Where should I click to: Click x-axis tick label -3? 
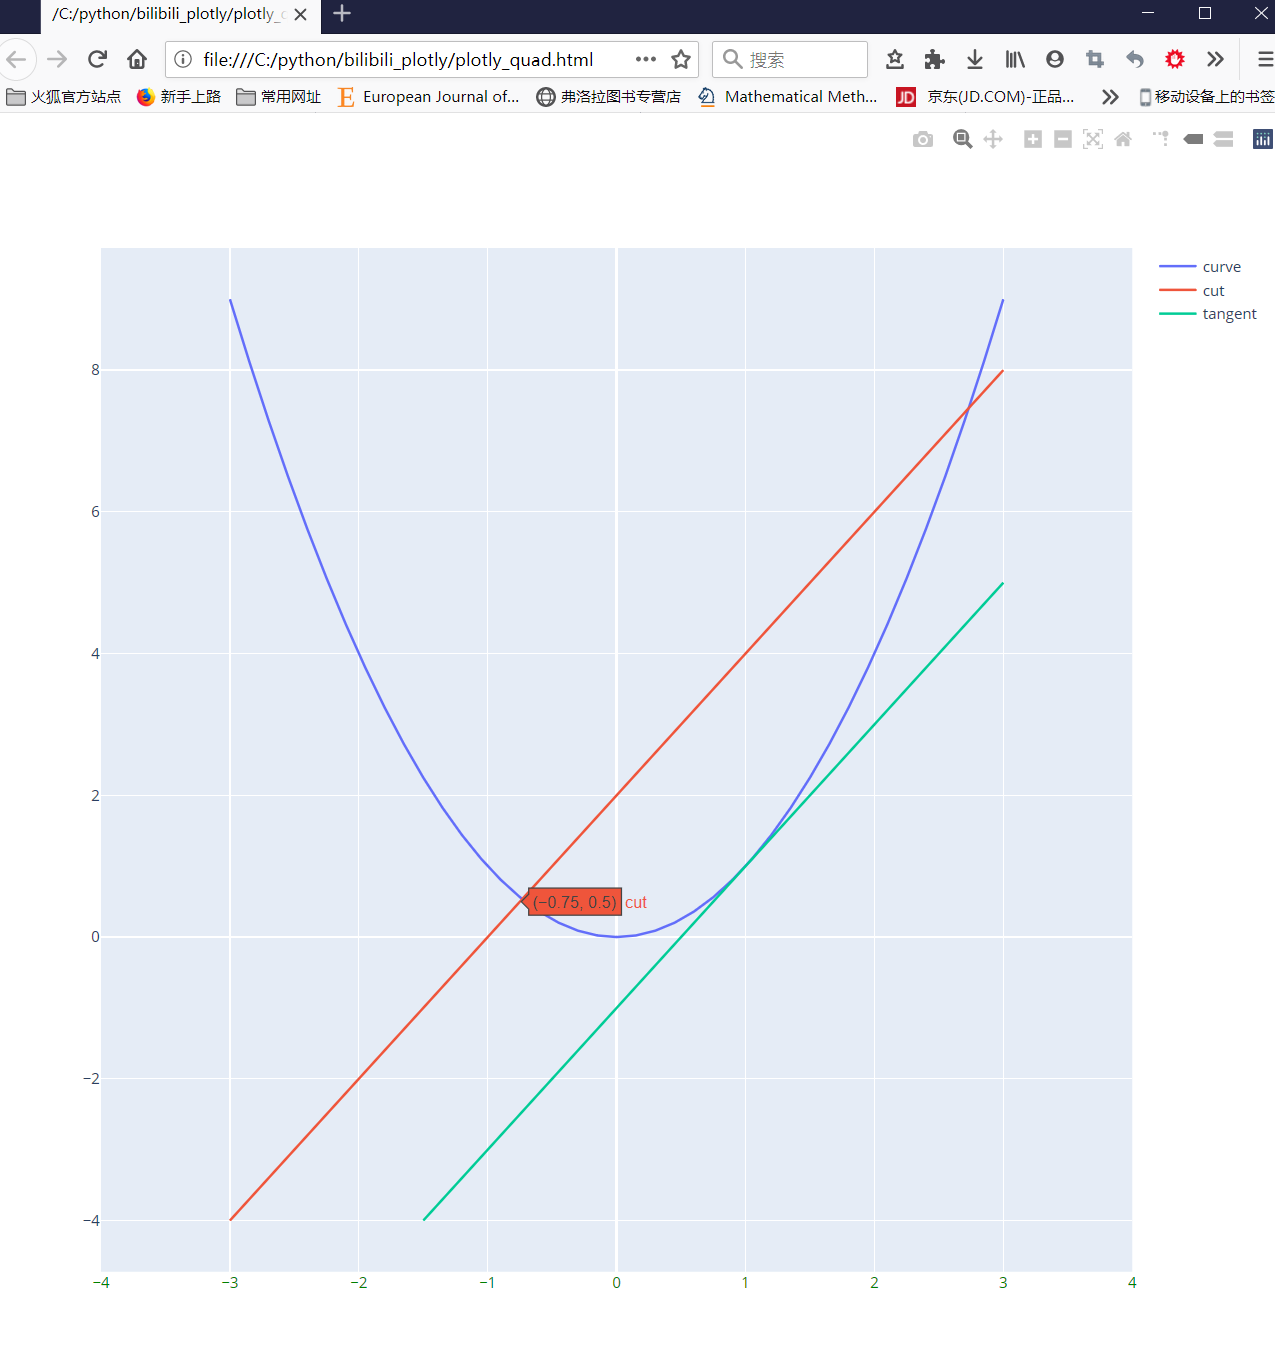pos(230,1283)
